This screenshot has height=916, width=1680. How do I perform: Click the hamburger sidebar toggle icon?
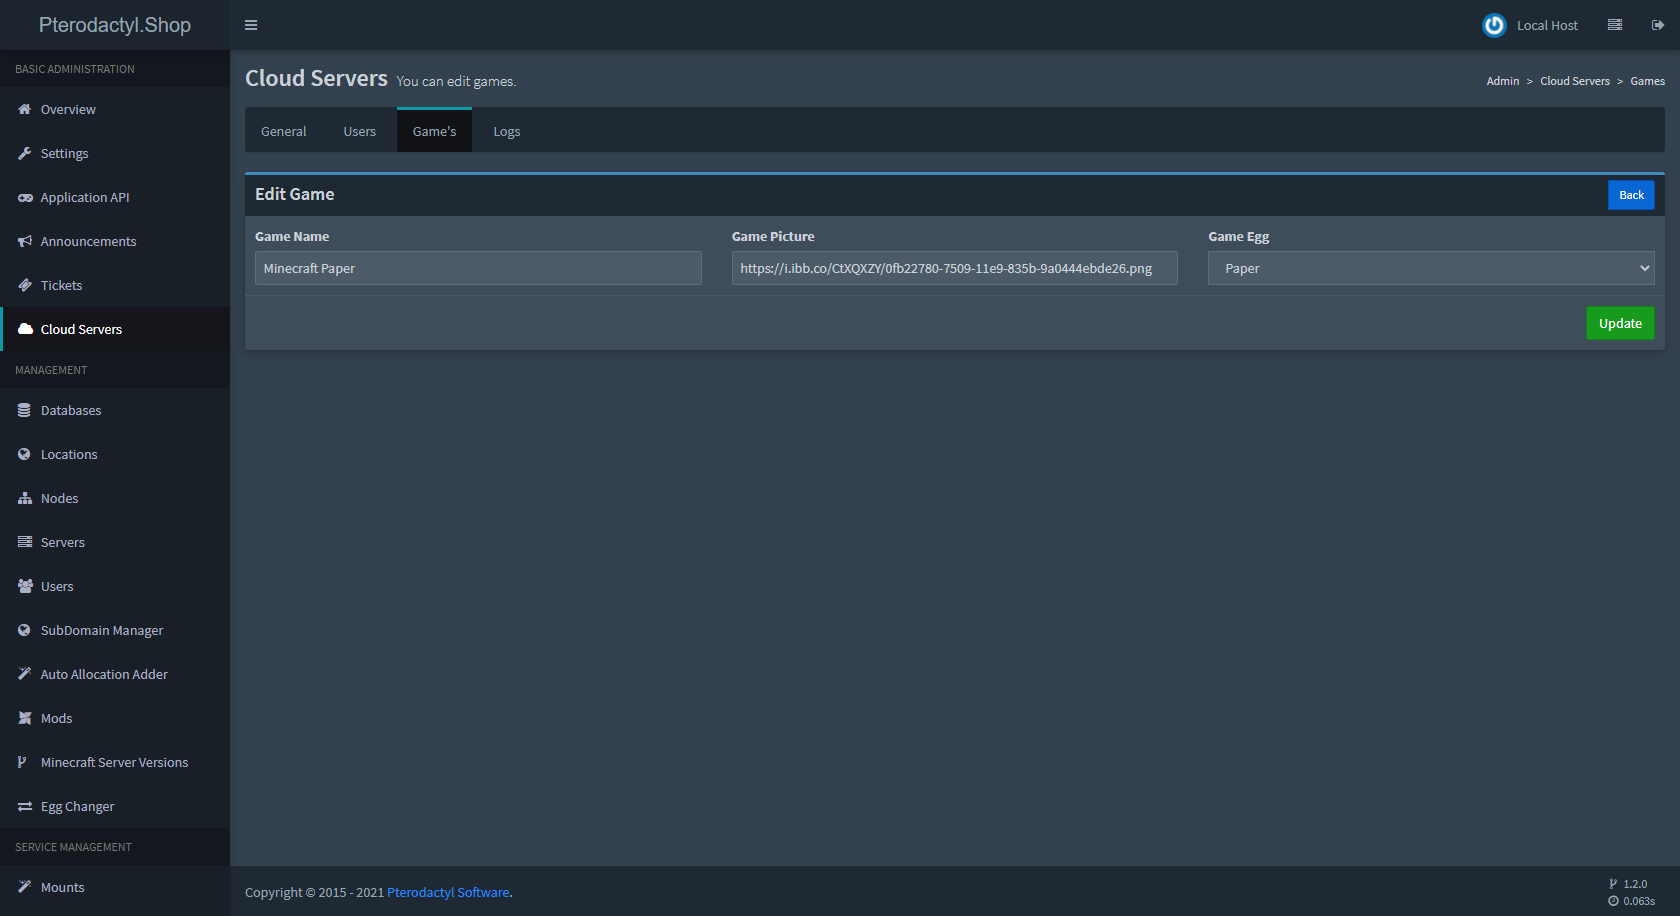(x=251, y=25)
